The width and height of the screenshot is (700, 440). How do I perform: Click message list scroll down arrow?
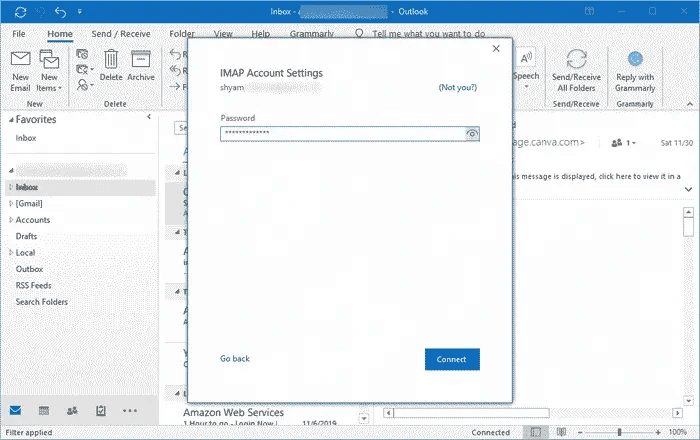(364, 419)
